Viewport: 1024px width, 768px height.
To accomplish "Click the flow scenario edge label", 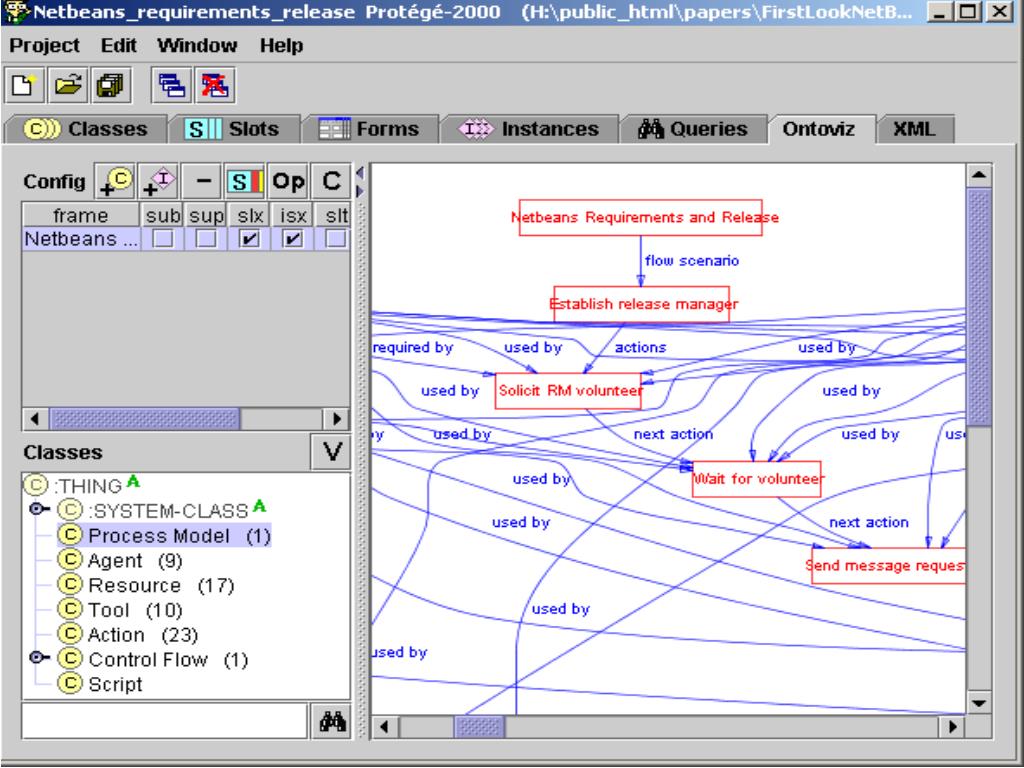I will click(x=692, y=261).
